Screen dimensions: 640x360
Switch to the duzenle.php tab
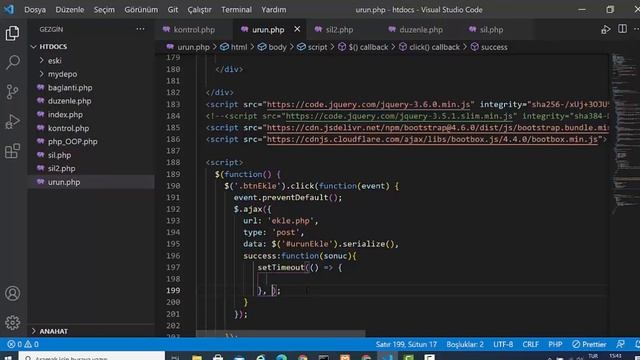pyautogui.click(x=421, y=29)
